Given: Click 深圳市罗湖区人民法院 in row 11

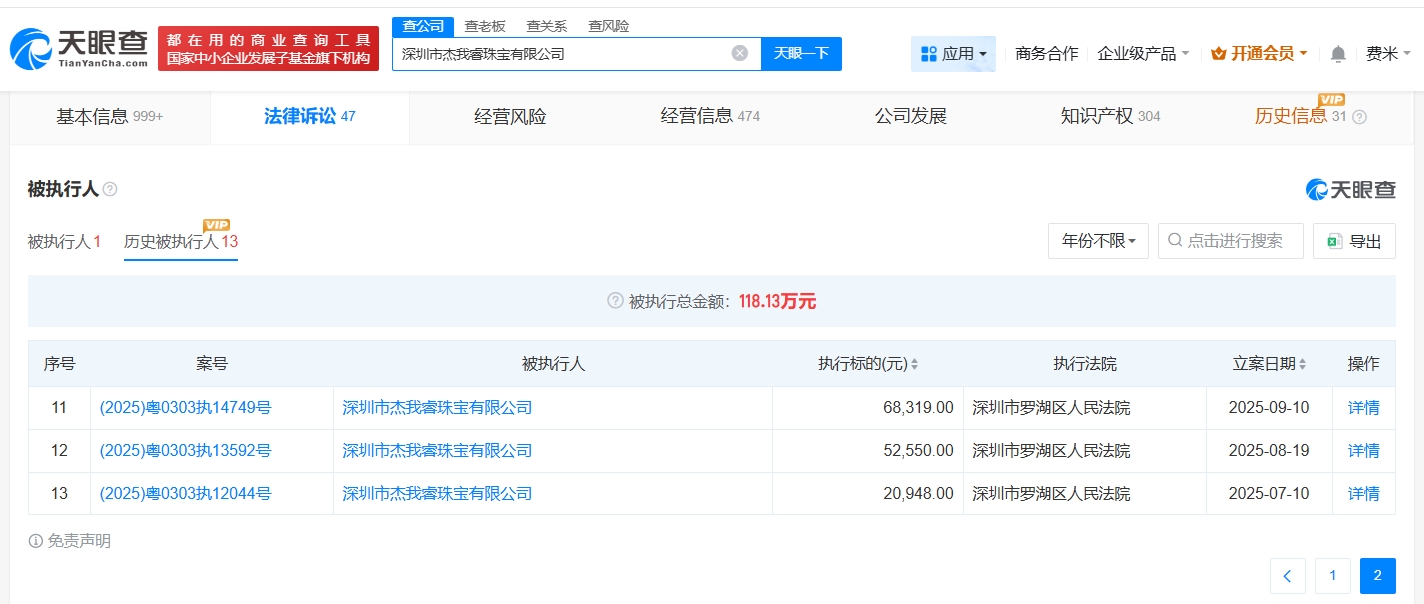Looking at the screenshot, I should point(1051,408).
